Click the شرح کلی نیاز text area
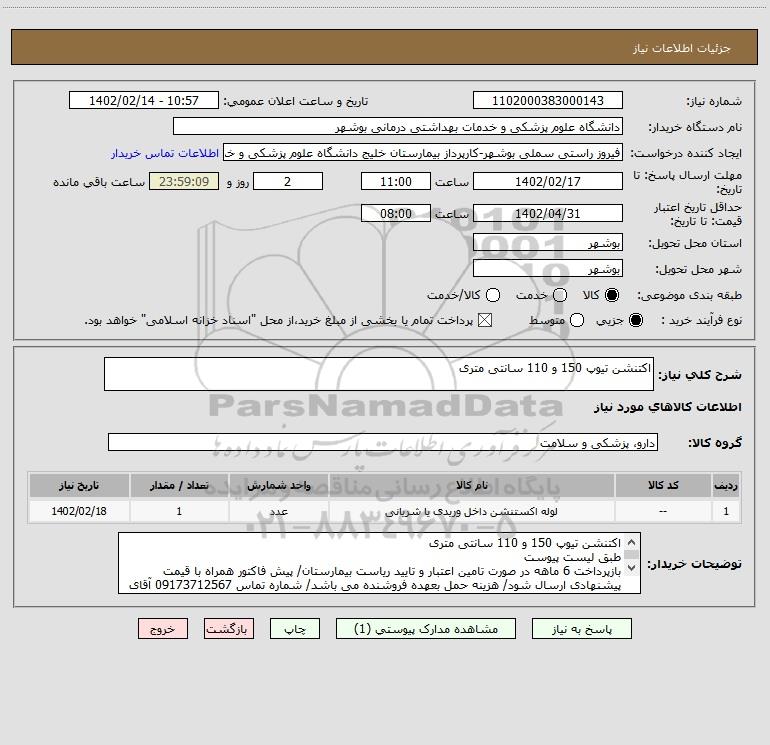The image size is (770, 745). (379, 374)
